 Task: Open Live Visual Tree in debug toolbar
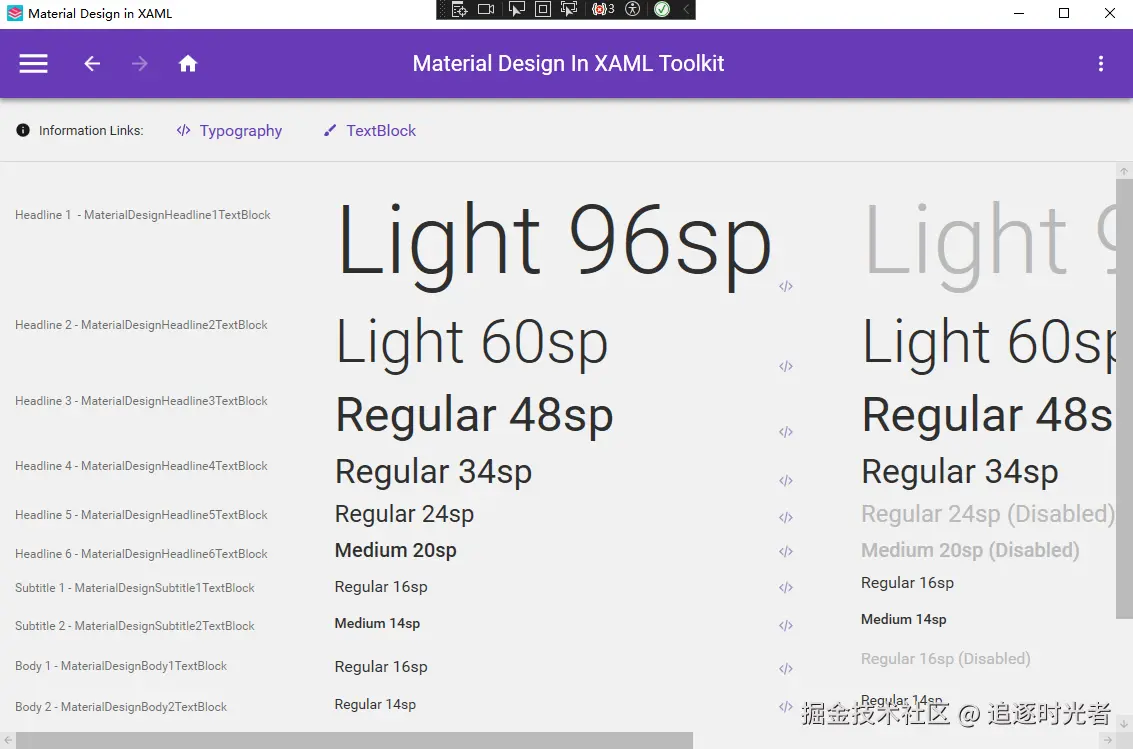(x=460, y=9)
